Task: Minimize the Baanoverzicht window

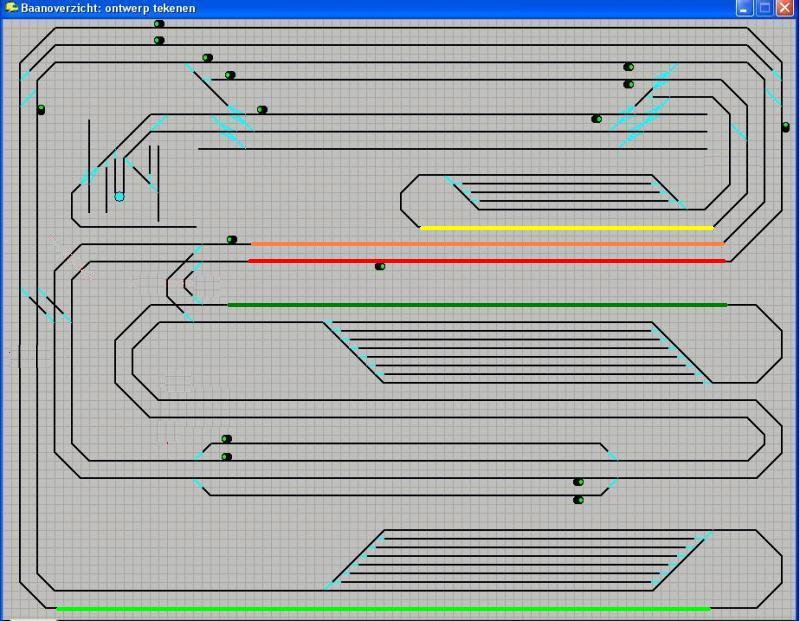Action: [744, 8]
